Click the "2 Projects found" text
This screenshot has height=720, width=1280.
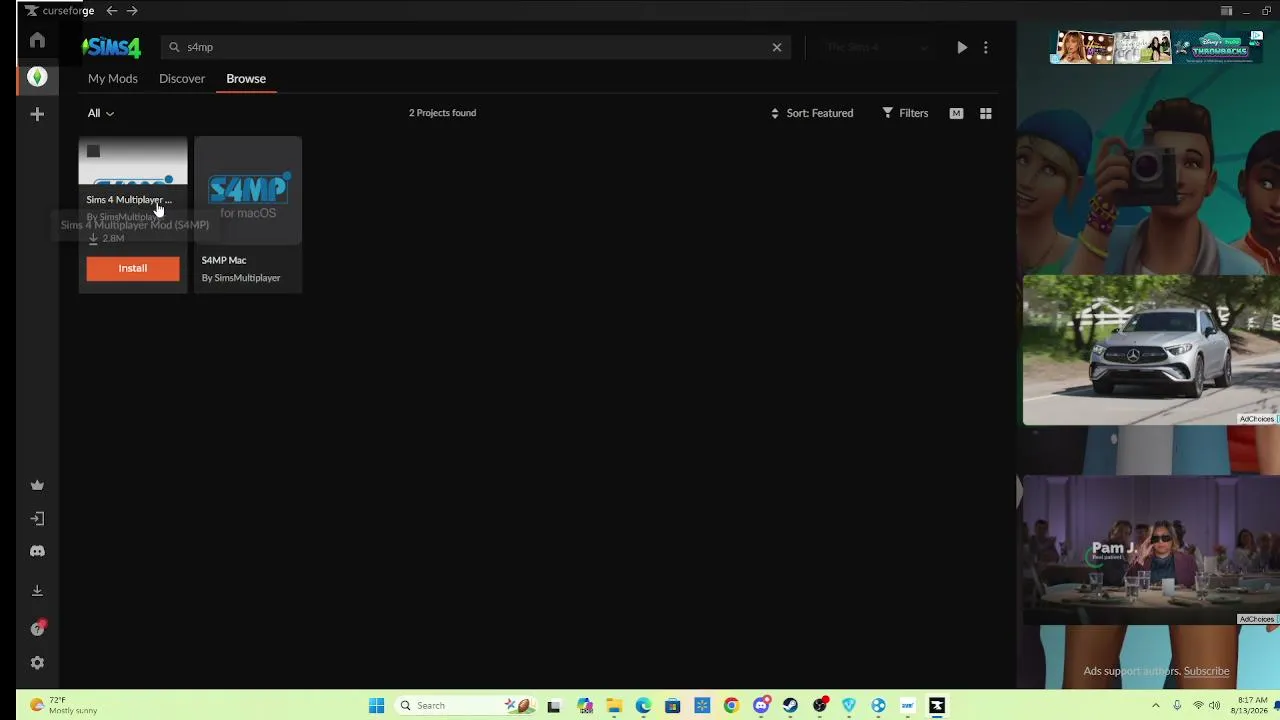[x=442, y=113]
